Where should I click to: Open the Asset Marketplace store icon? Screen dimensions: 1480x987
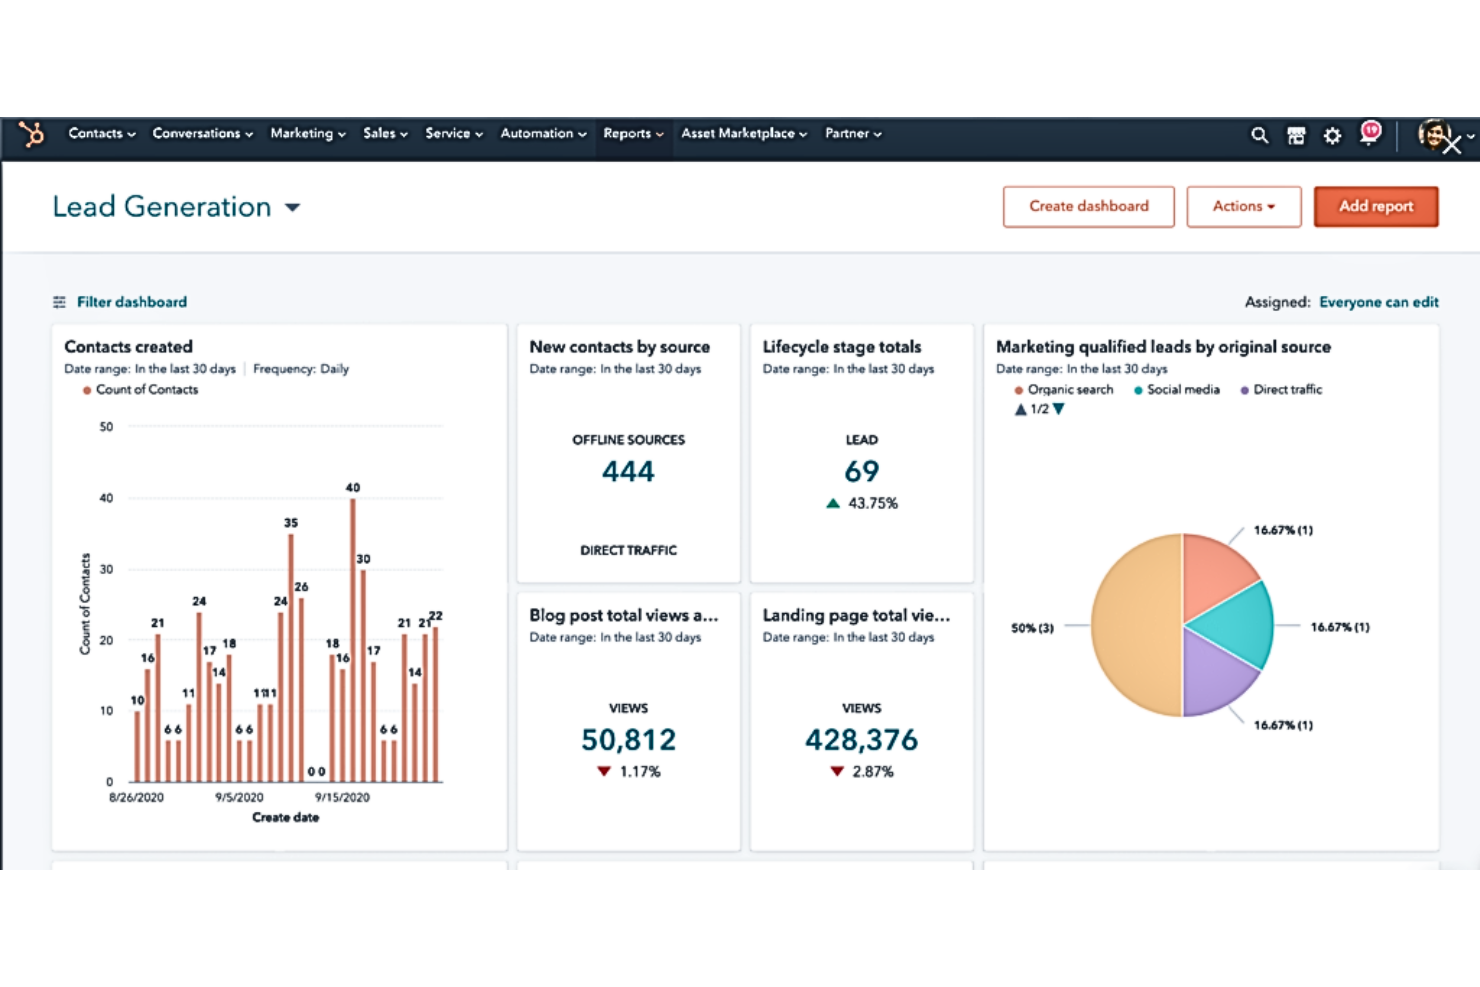click(x=1296, y=134)
